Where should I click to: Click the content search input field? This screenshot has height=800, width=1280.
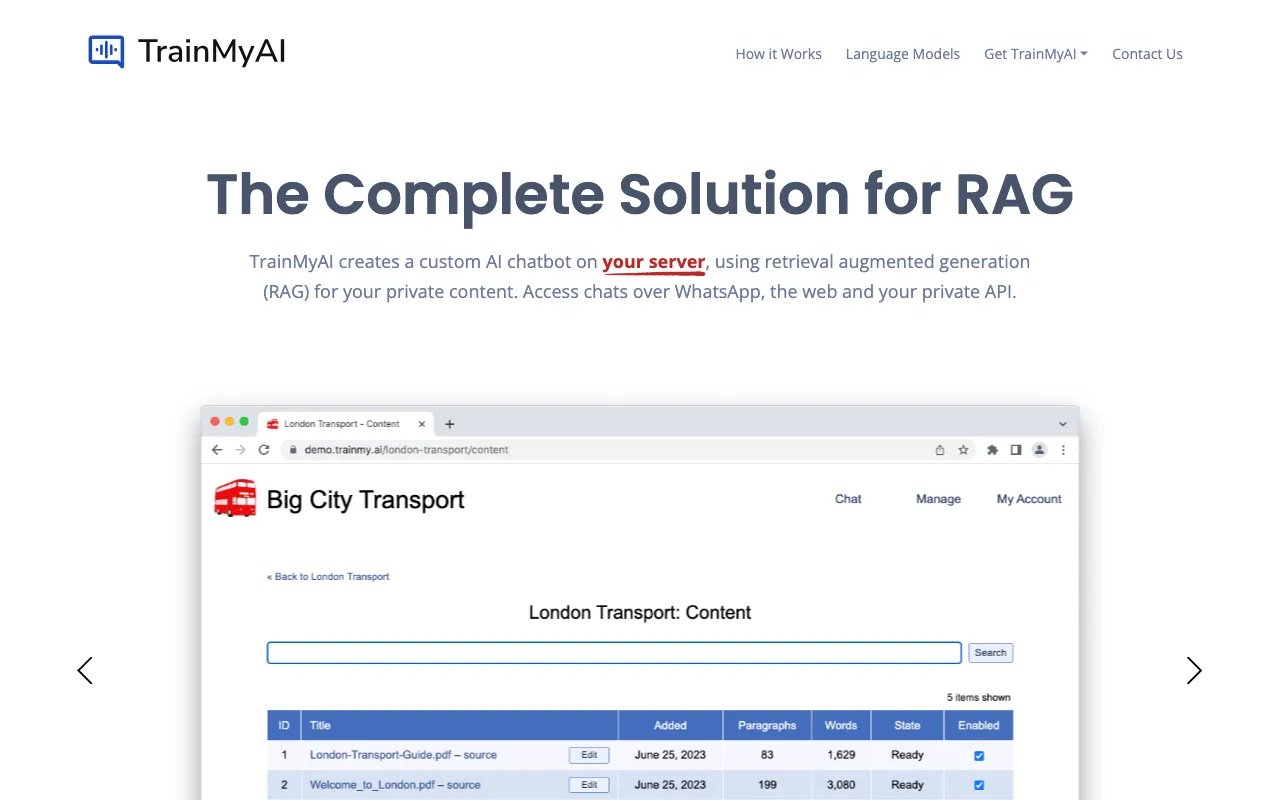point(614,653)
